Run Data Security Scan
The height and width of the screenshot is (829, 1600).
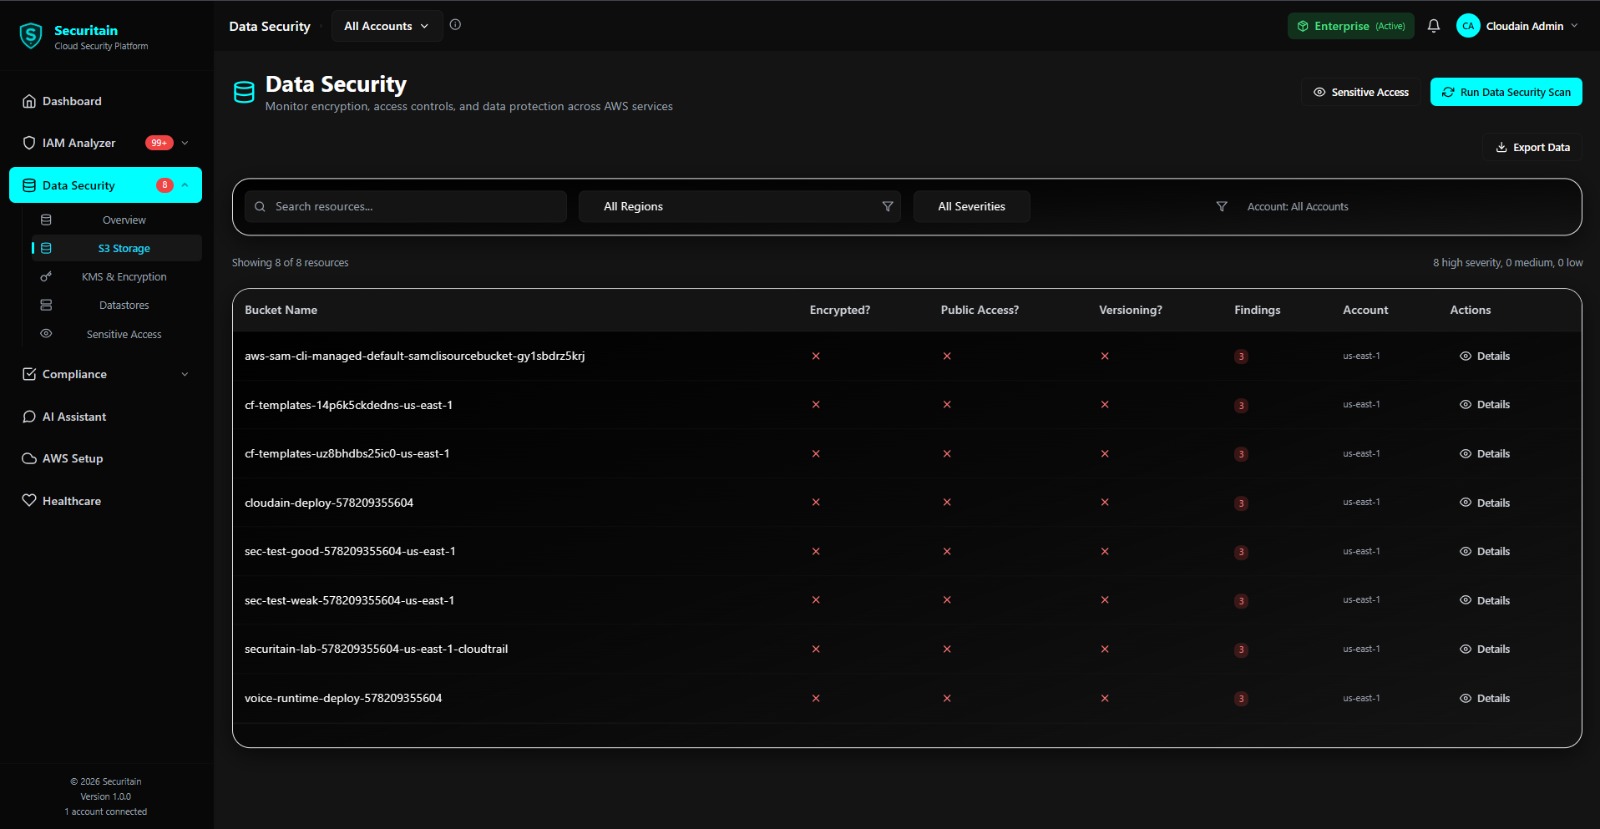click(1506, 92)
